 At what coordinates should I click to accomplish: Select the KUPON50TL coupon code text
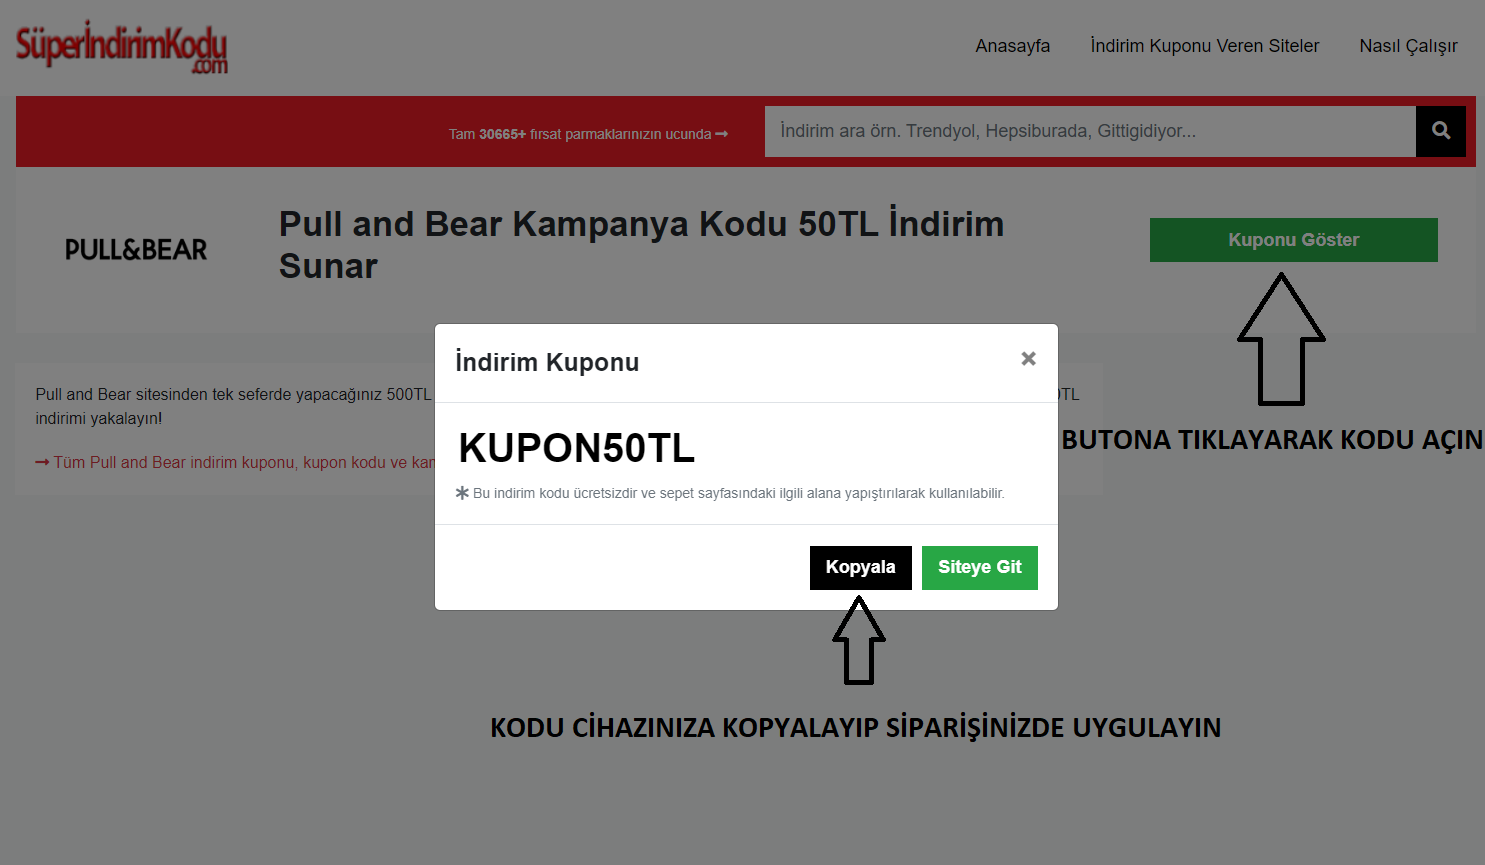[576, 448]
